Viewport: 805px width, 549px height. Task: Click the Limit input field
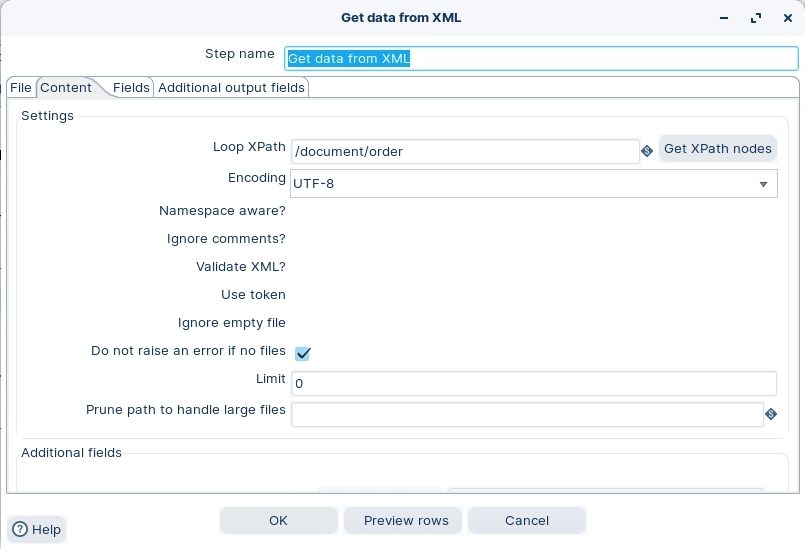533,383
